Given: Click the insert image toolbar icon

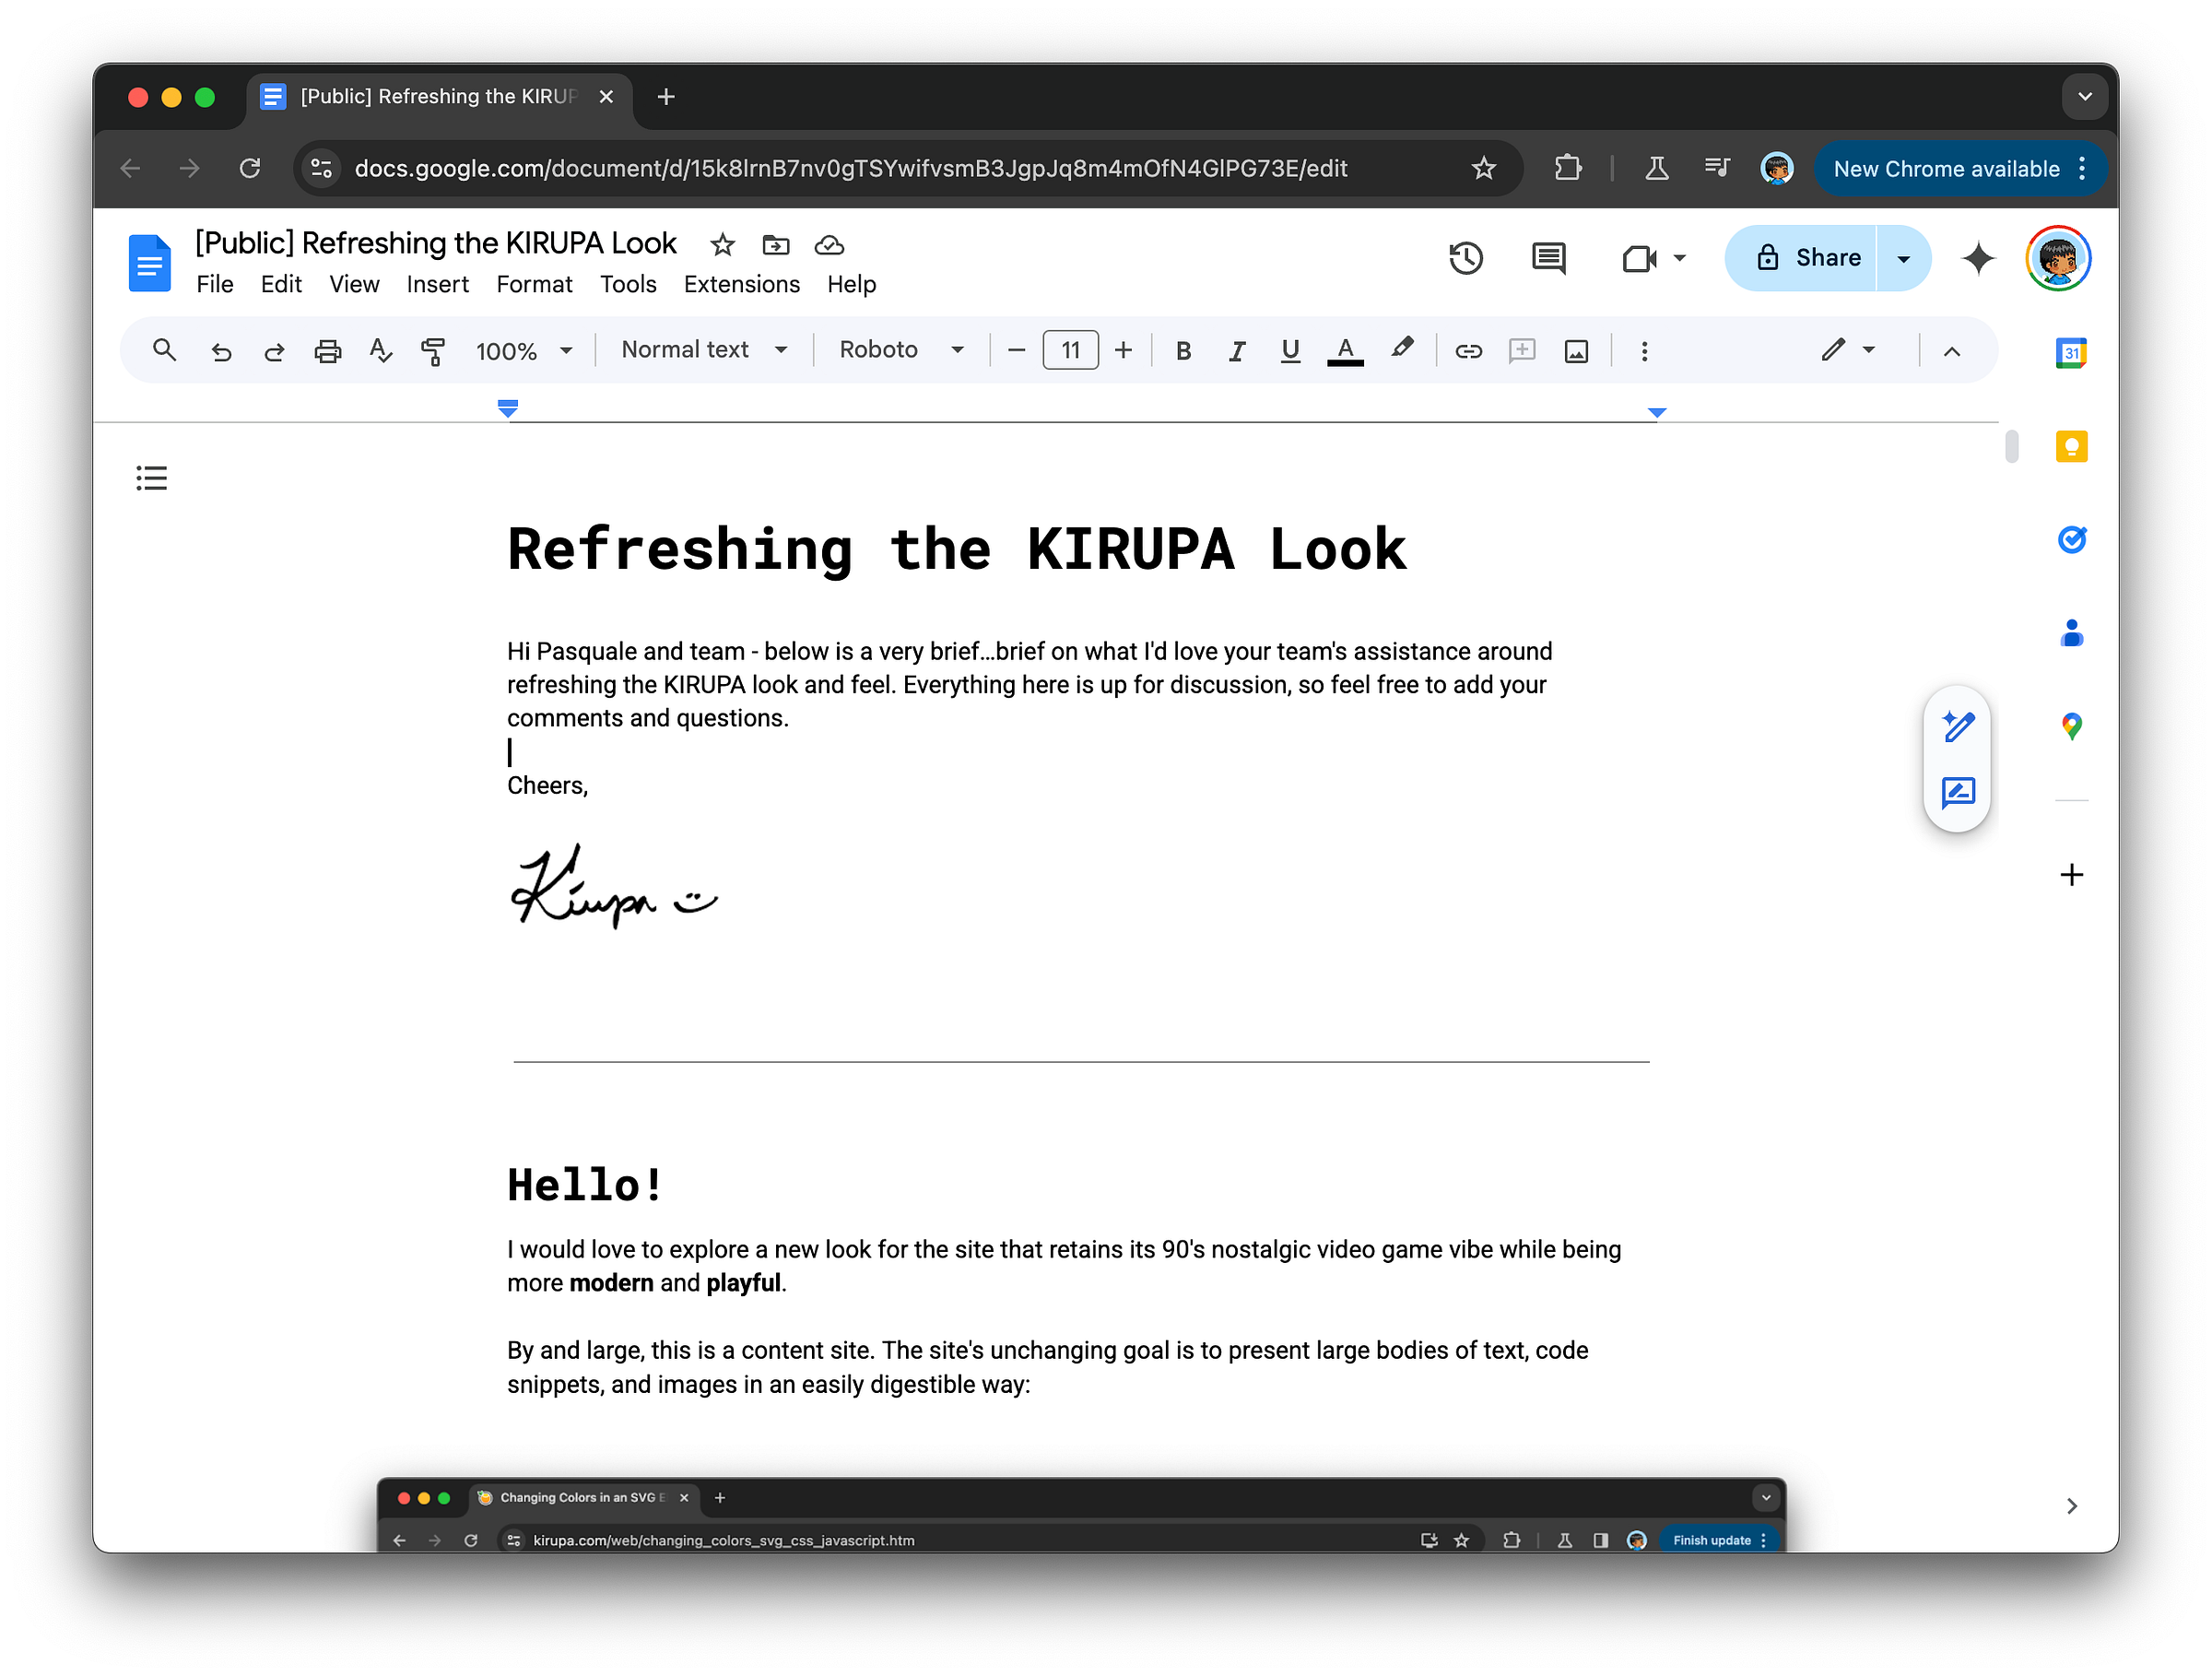Looking at the screenshot, I should tap(1576, 351).
